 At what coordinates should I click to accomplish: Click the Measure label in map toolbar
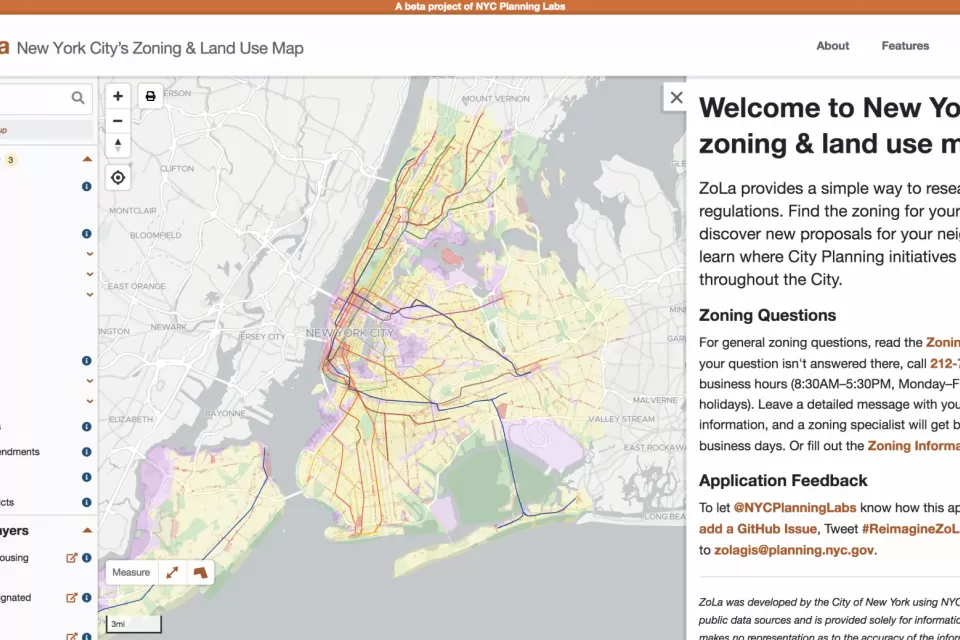(131, 572)
